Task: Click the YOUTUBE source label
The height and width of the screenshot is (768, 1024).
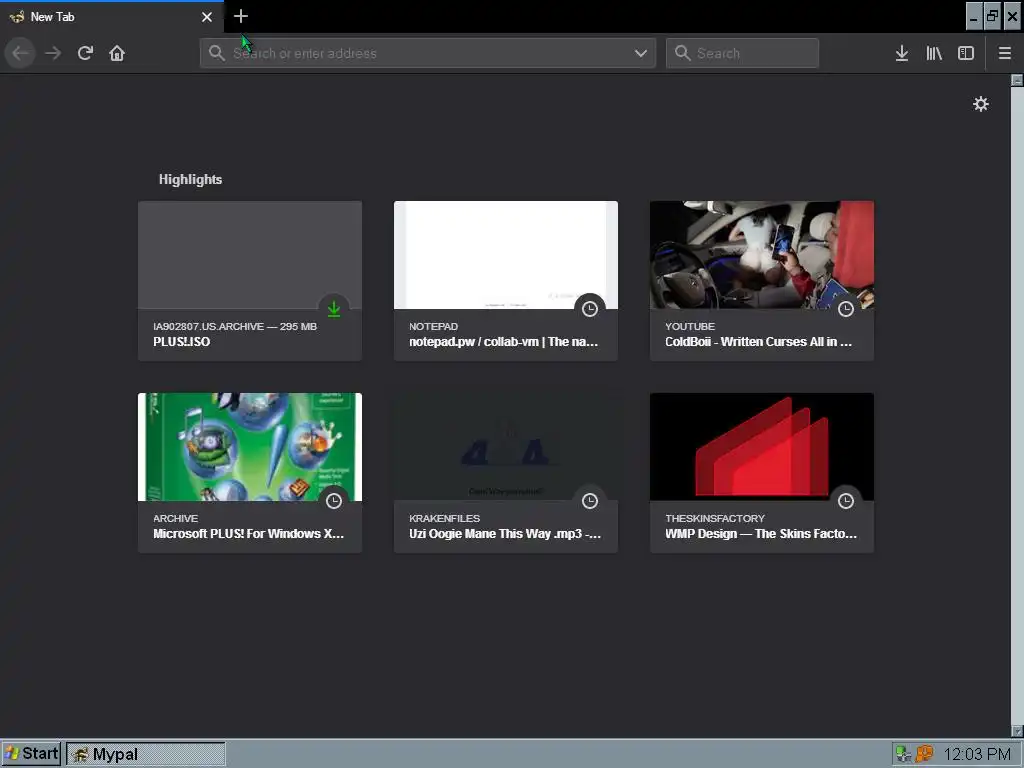Action: [x=690, y=327]
